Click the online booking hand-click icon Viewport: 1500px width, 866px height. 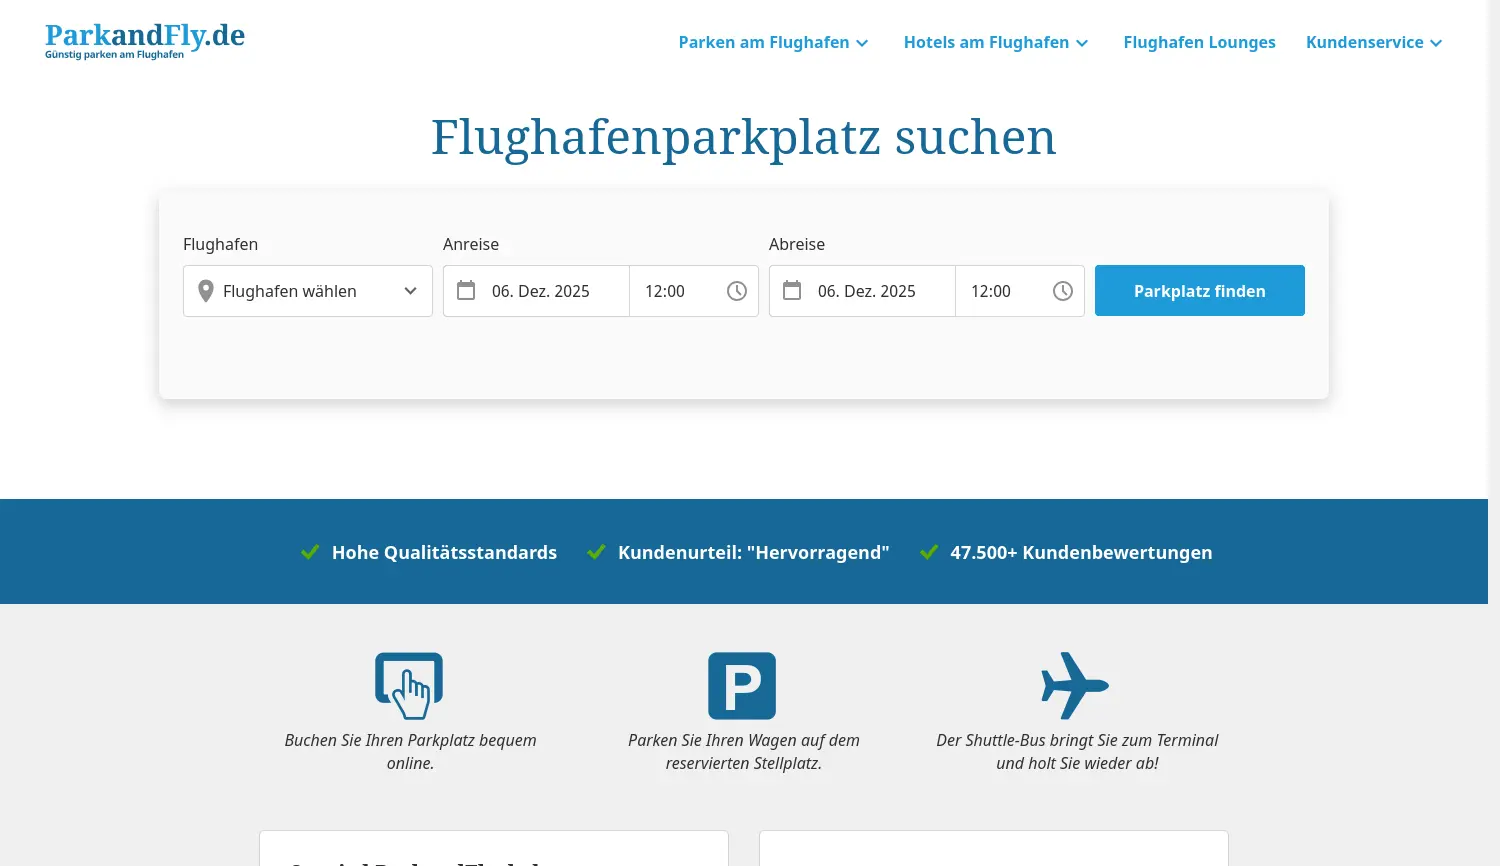point(408,685)
